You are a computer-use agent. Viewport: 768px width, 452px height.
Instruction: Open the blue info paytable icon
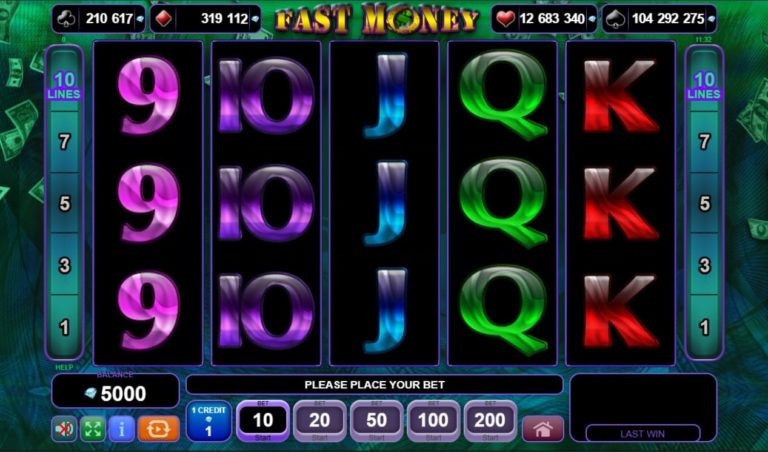121,429
